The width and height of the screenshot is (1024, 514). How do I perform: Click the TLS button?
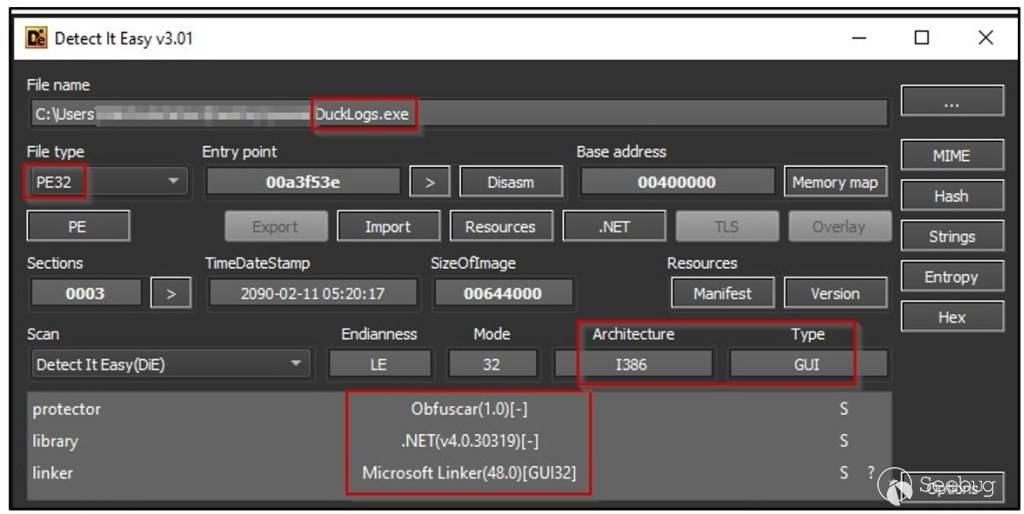pyautogui.click(x=726, y=227)
